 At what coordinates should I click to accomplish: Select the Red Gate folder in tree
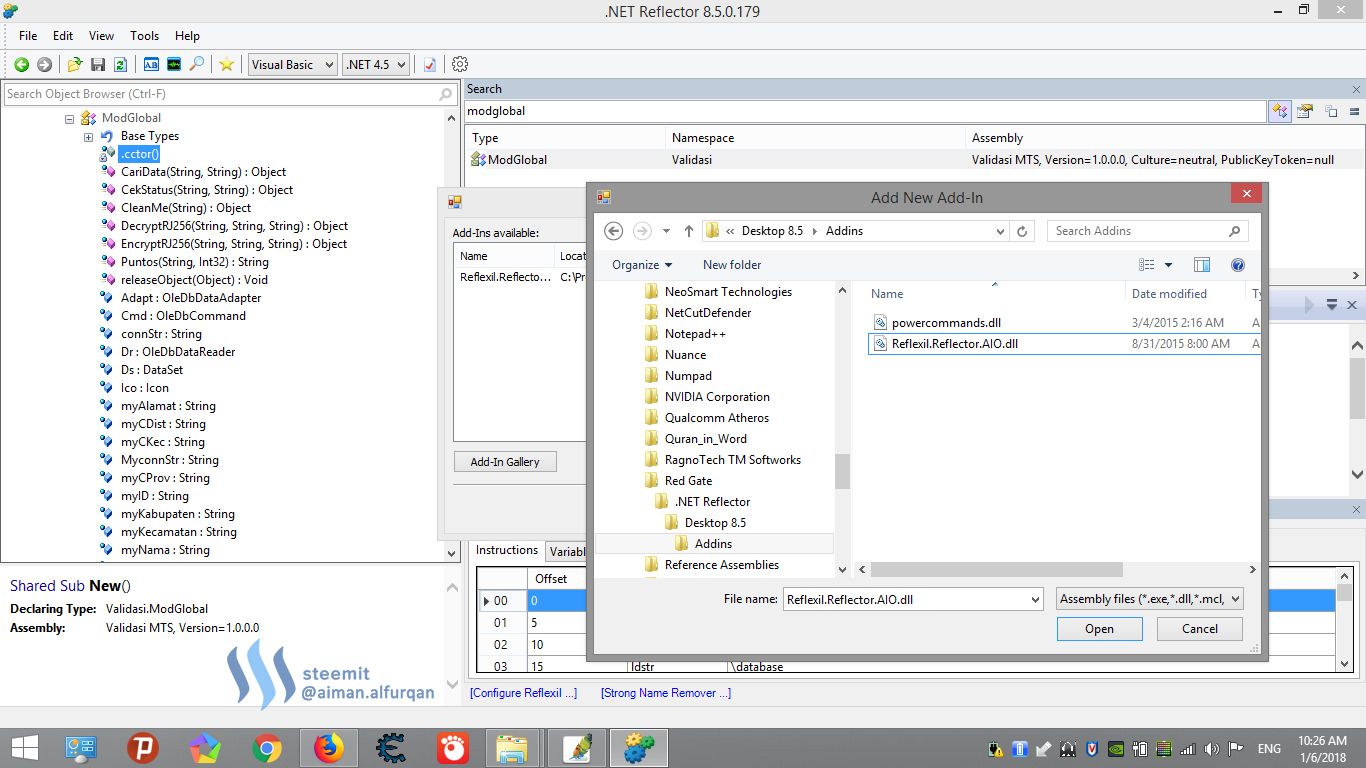(x=689, y=481)
